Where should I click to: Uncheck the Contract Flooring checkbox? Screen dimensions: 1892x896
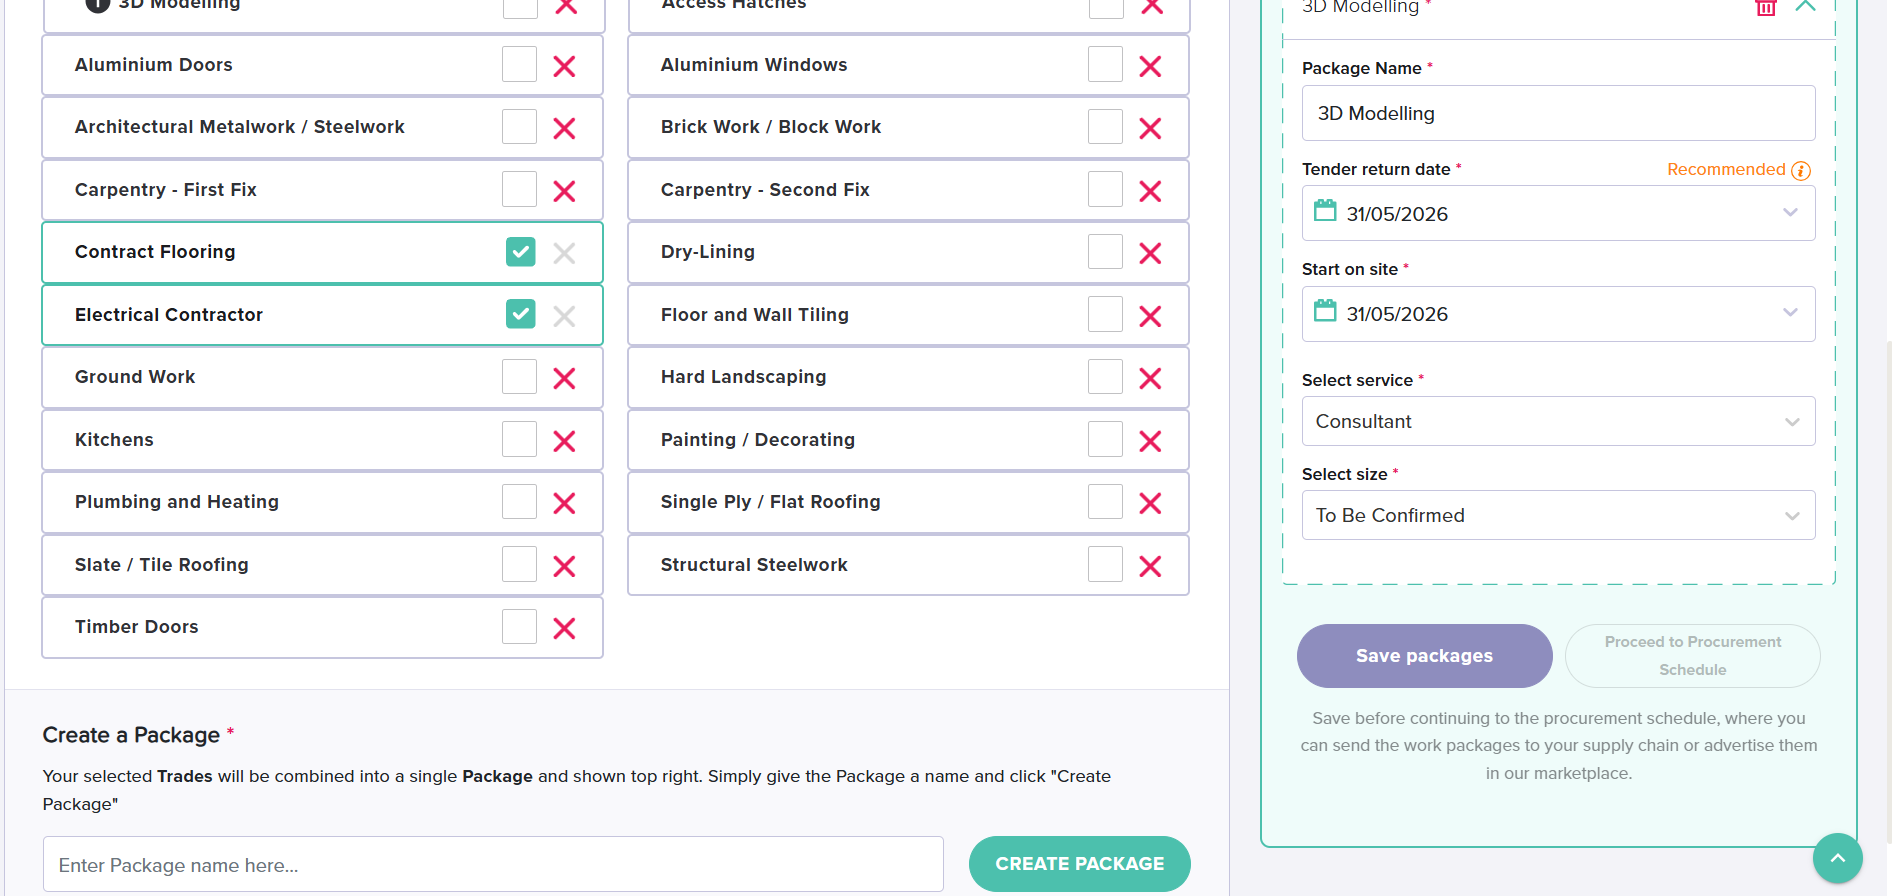coord(520,252)
